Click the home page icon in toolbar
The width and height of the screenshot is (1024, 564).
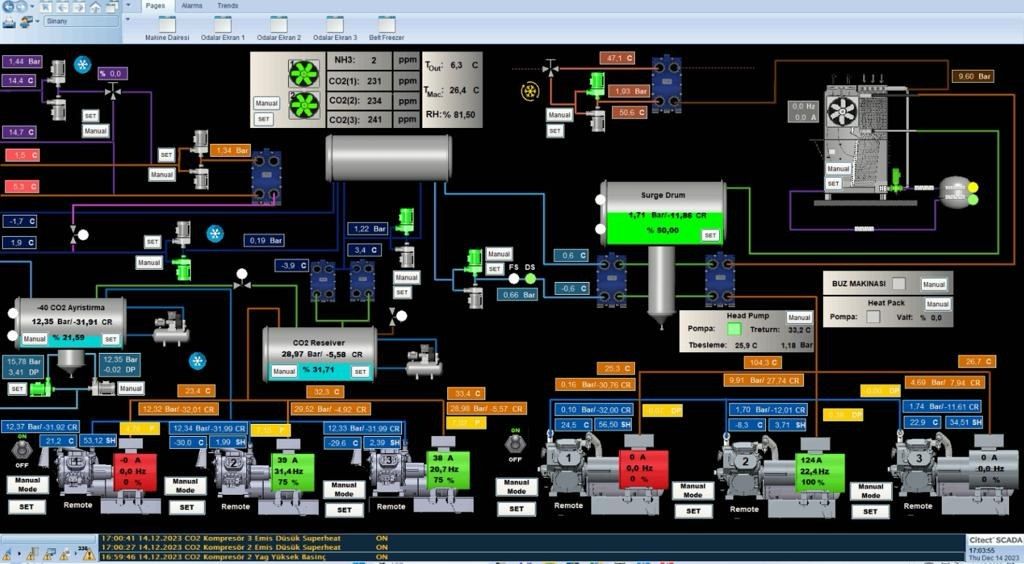[95, 7]
